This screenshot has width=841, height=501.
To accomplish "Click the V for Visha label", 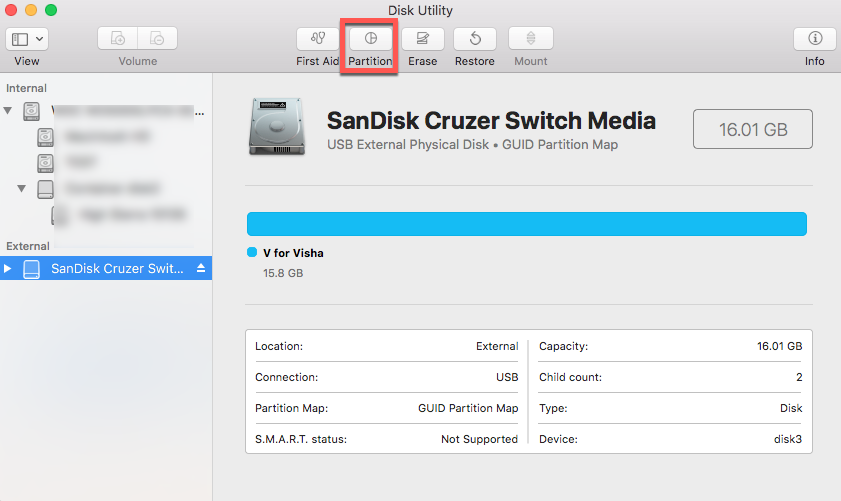I will point(293,253).
